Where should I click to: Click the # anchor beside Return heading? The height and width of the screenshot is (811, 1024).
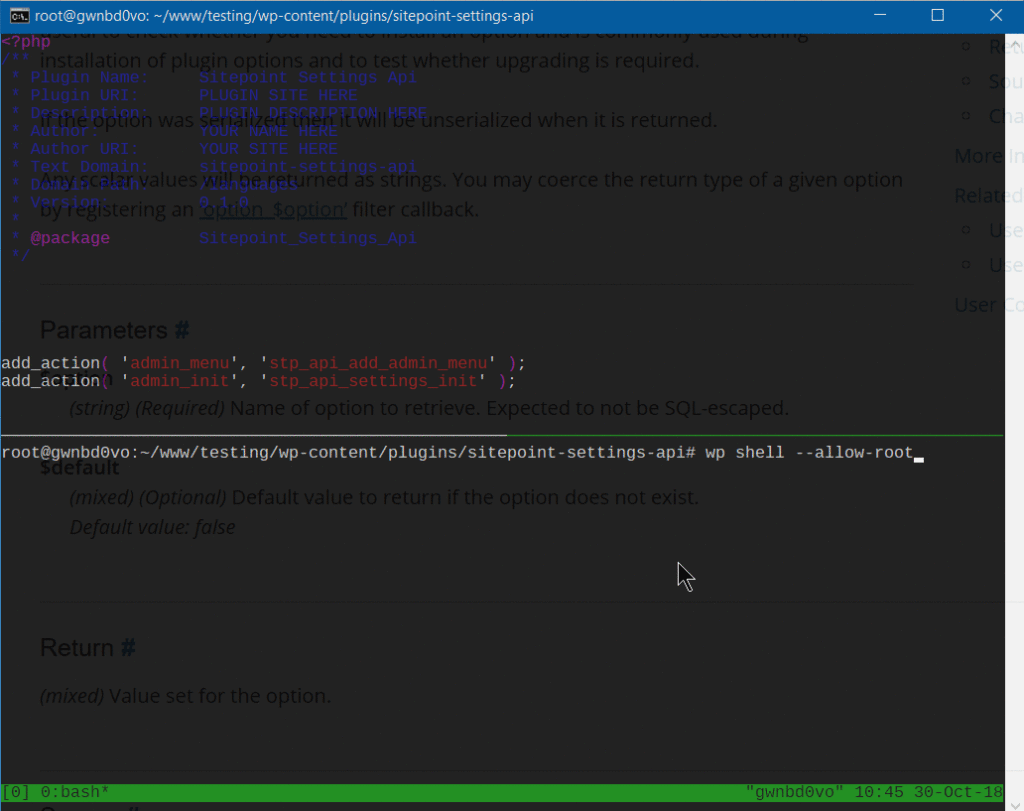(127, 647)
